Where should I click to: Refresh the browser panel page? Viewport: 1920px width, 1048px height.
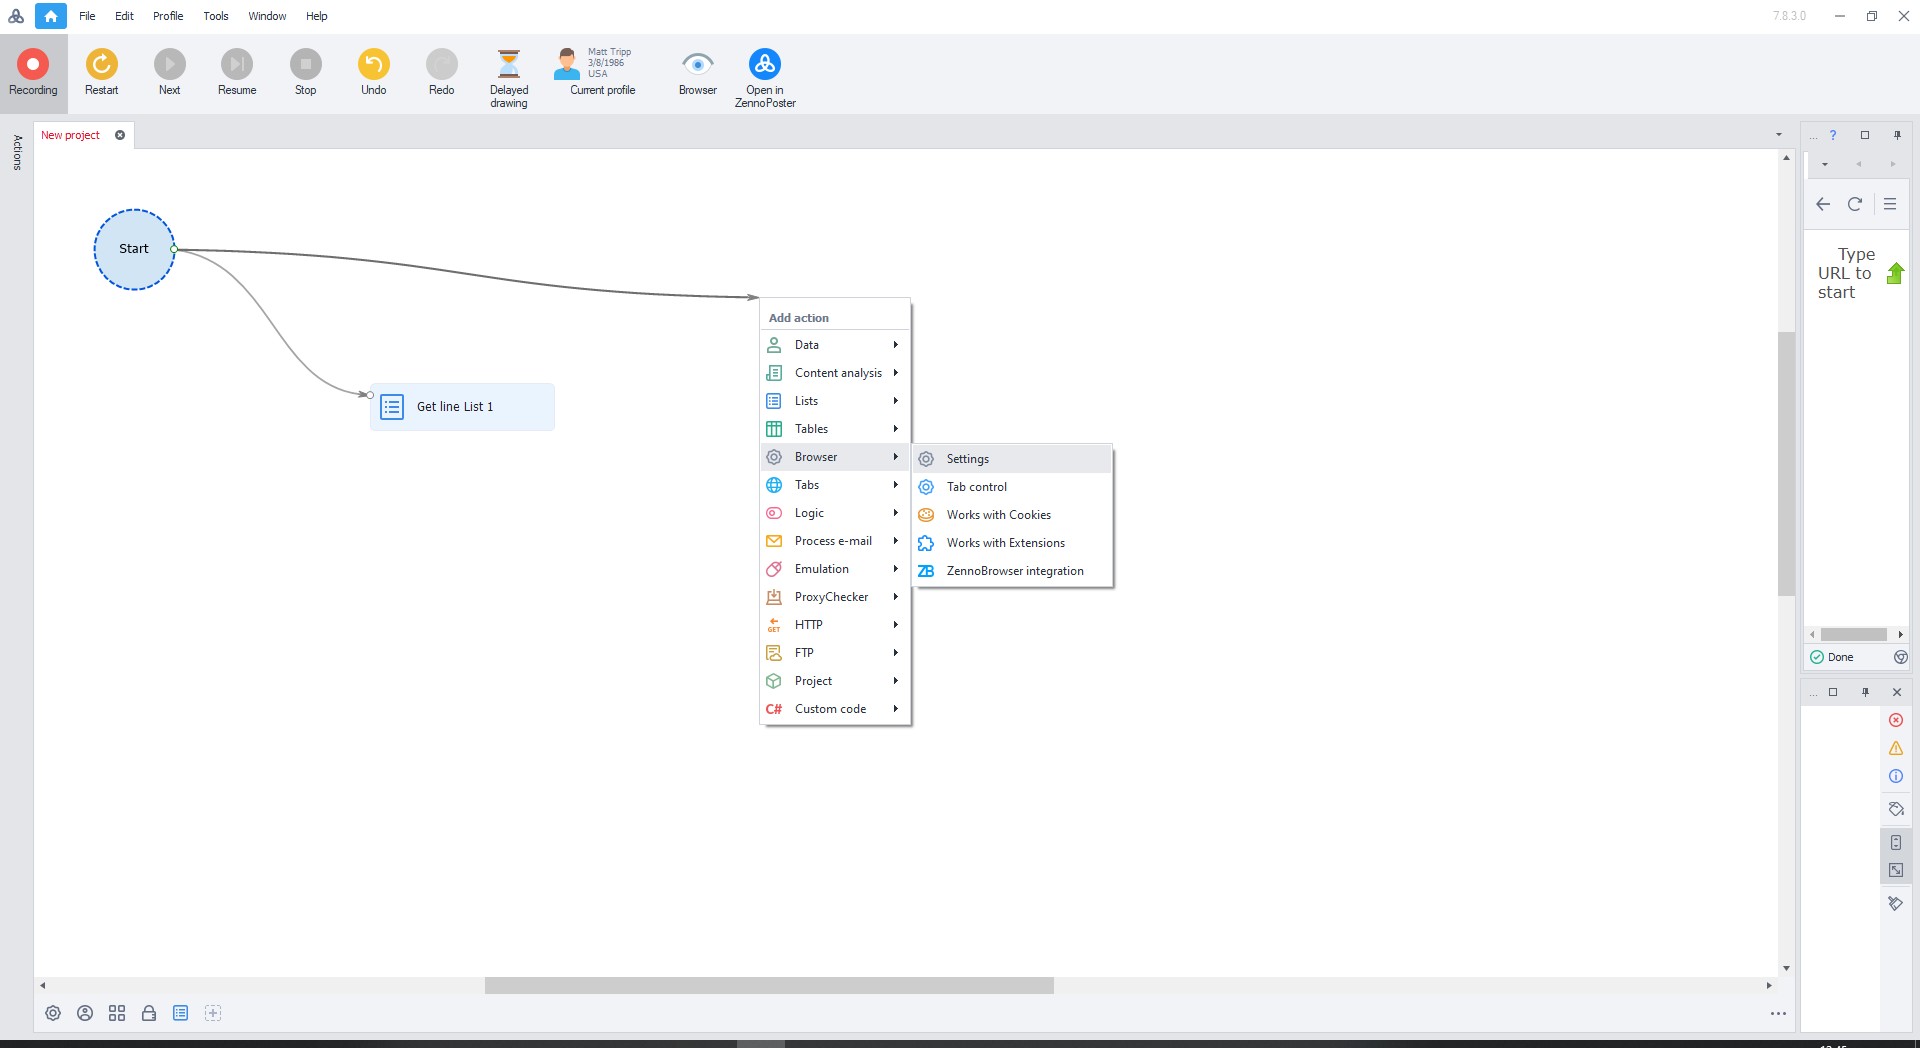click(x=1854, y=204)
